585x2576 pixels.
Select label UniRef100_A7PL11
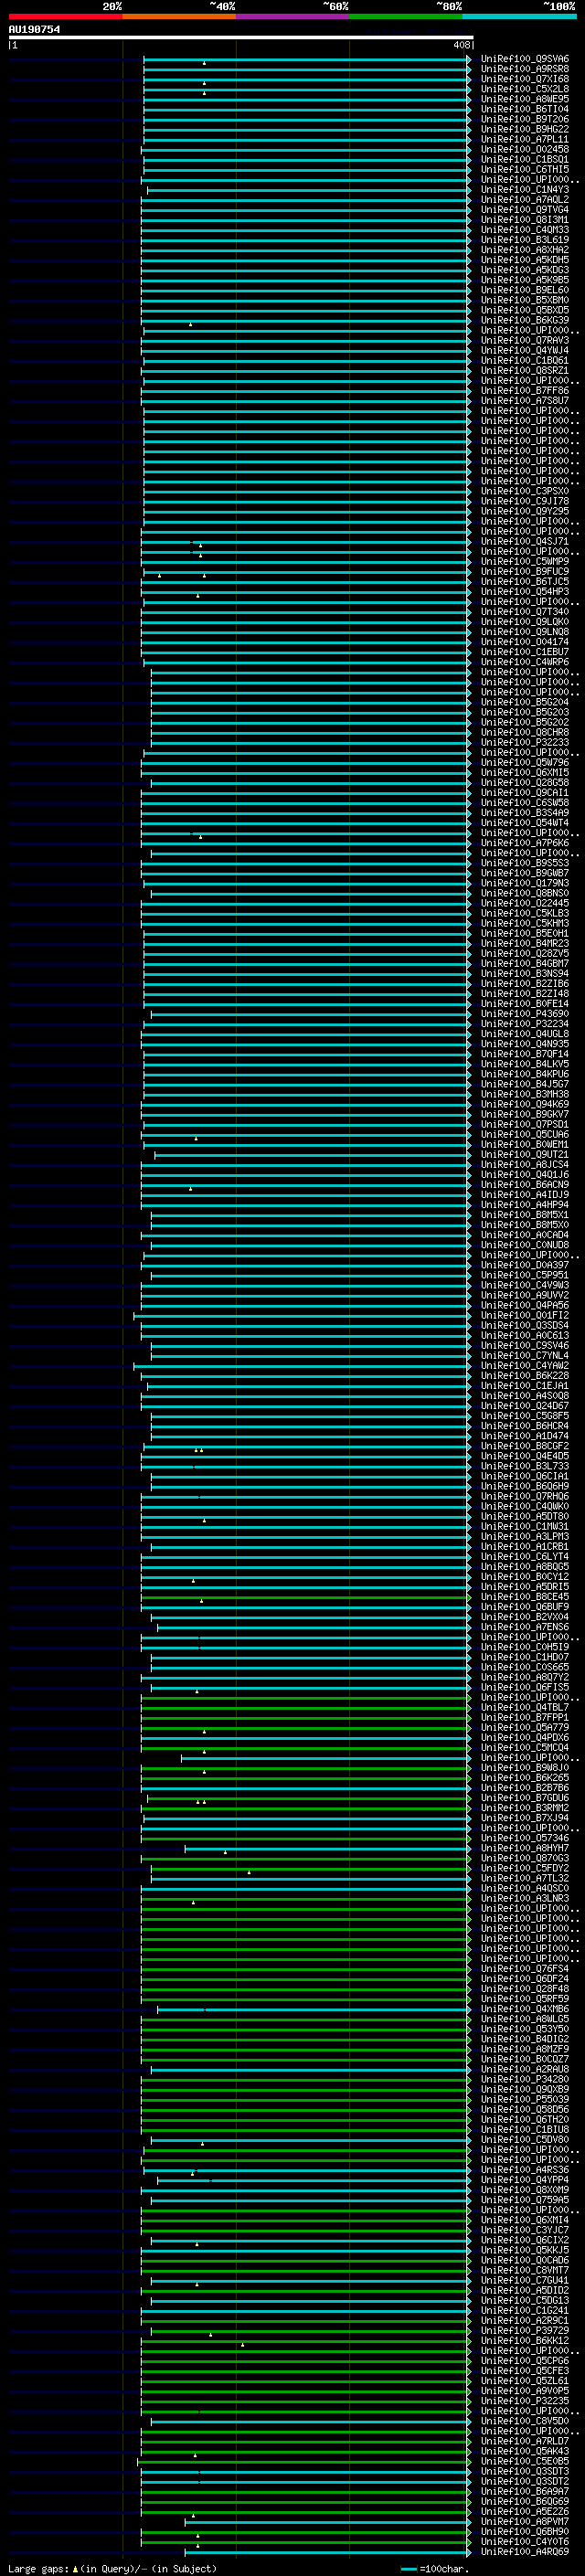tap(524, 139)
